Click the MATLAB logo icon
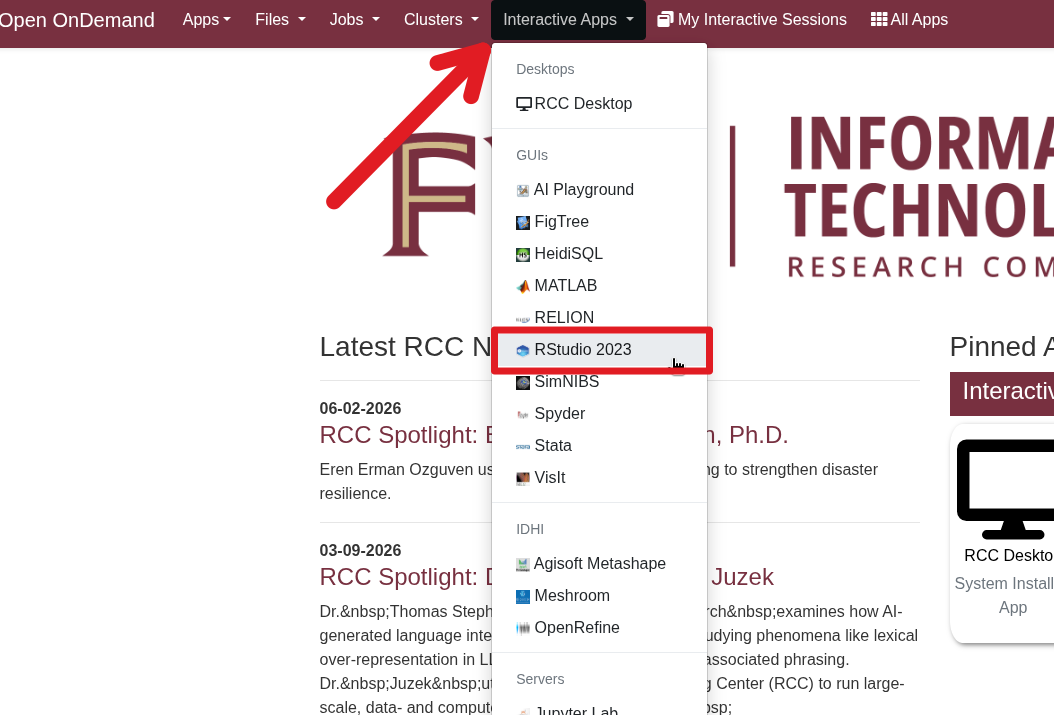This screenshot has height=715, width=1054. [523, 287]
